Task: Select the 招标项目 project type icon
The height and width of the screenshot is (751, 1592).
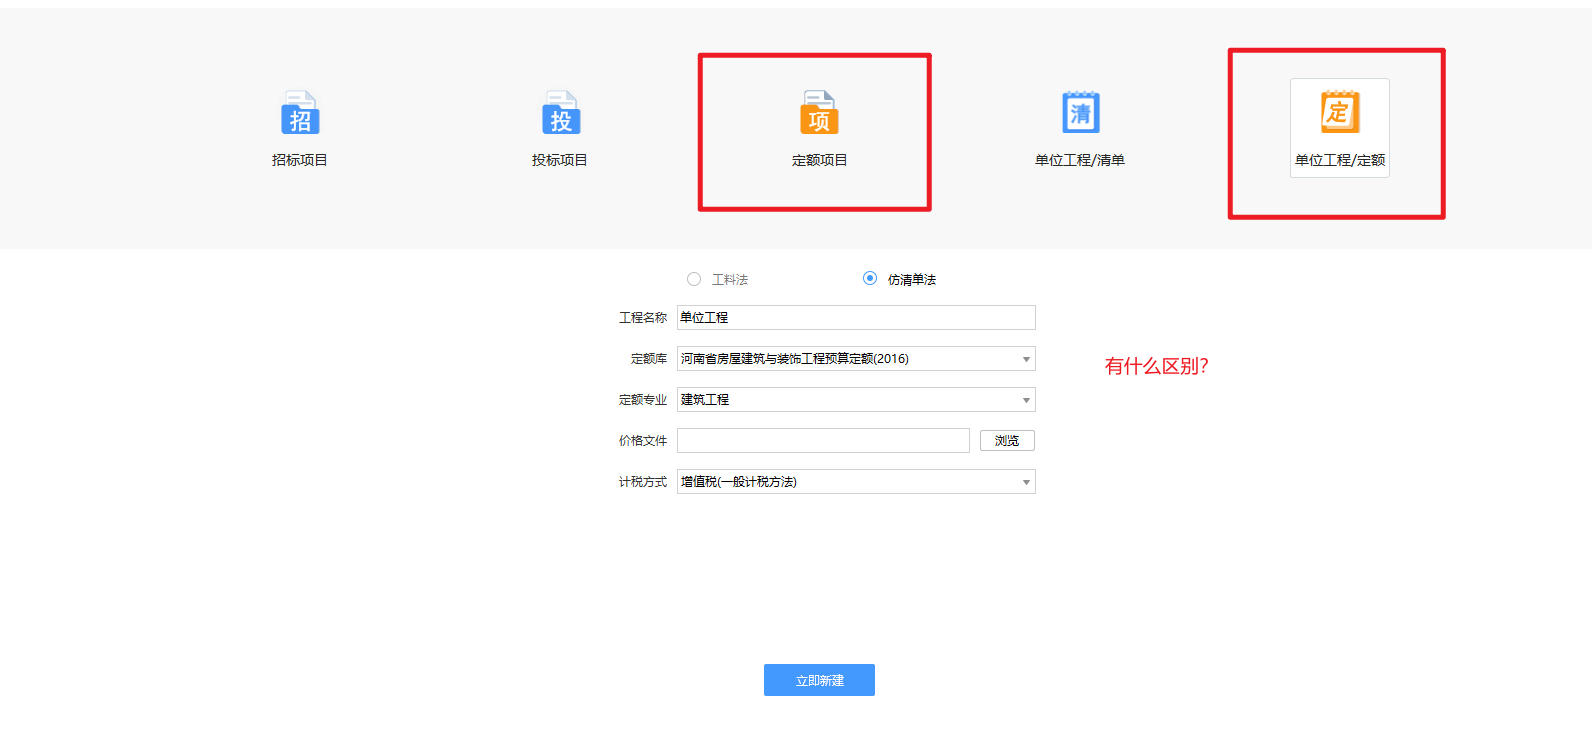Action: [x=300, y=113]
